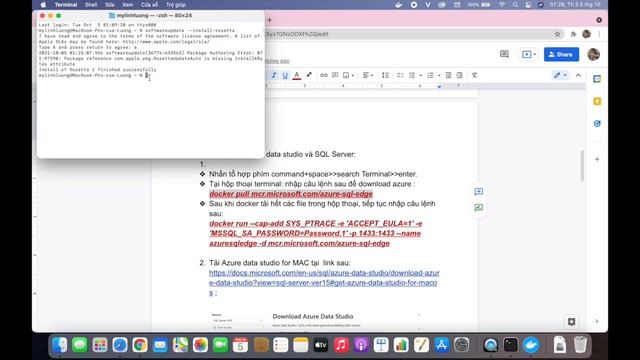640x360 pixels.
Task: Open Spotlight search in menu bar
Action: coord(515,5)
